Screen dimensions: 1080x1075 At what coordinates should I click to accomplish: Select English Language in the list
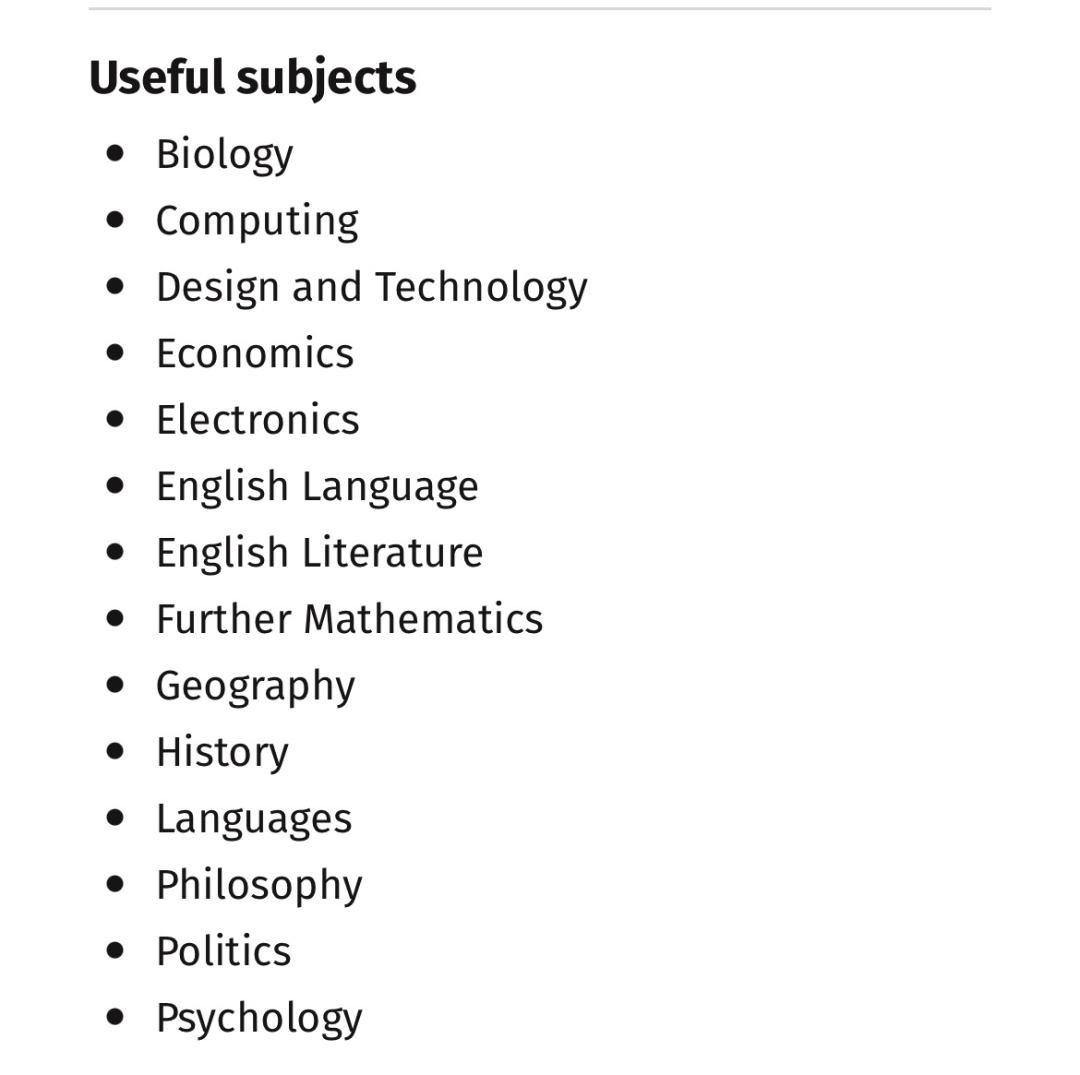coord(317,488)
